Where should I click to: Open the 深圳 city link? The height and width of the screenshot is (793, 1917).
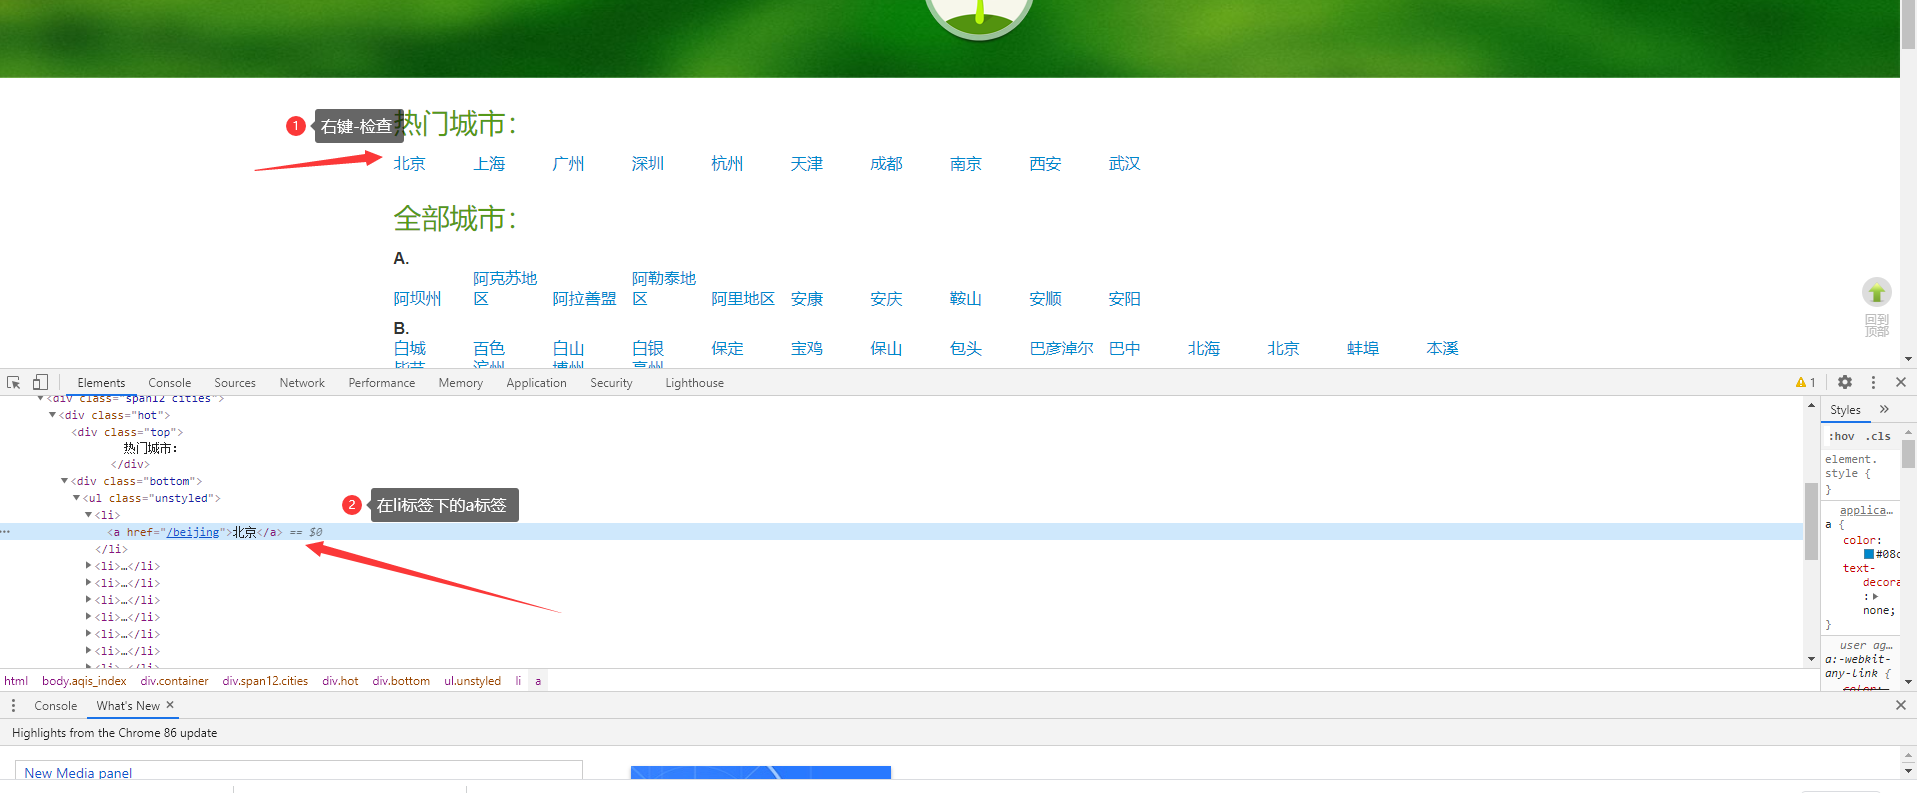pos(648,163)
